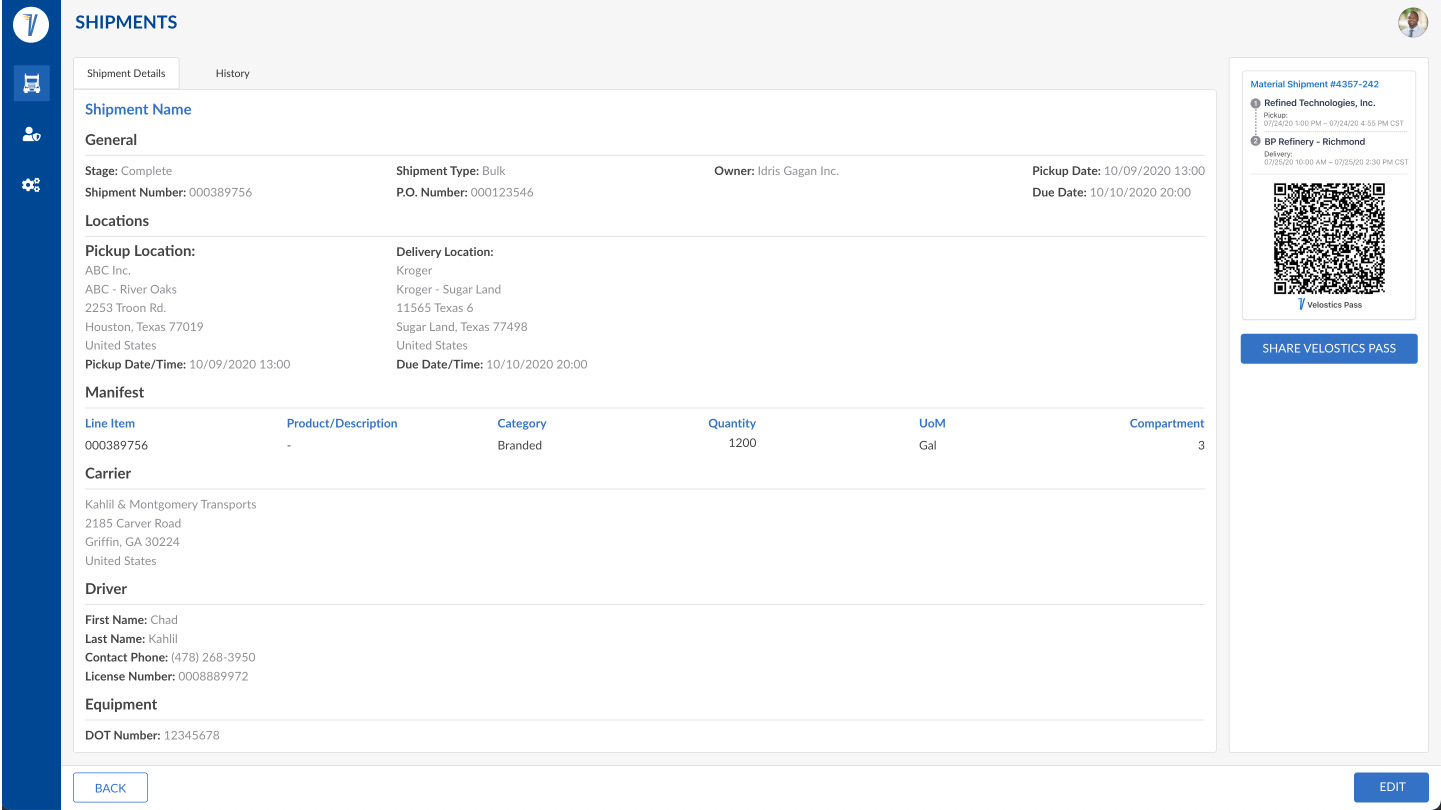Open the Shipments truck icon in sidebar
1441x810 pixels.
(31, 83)
